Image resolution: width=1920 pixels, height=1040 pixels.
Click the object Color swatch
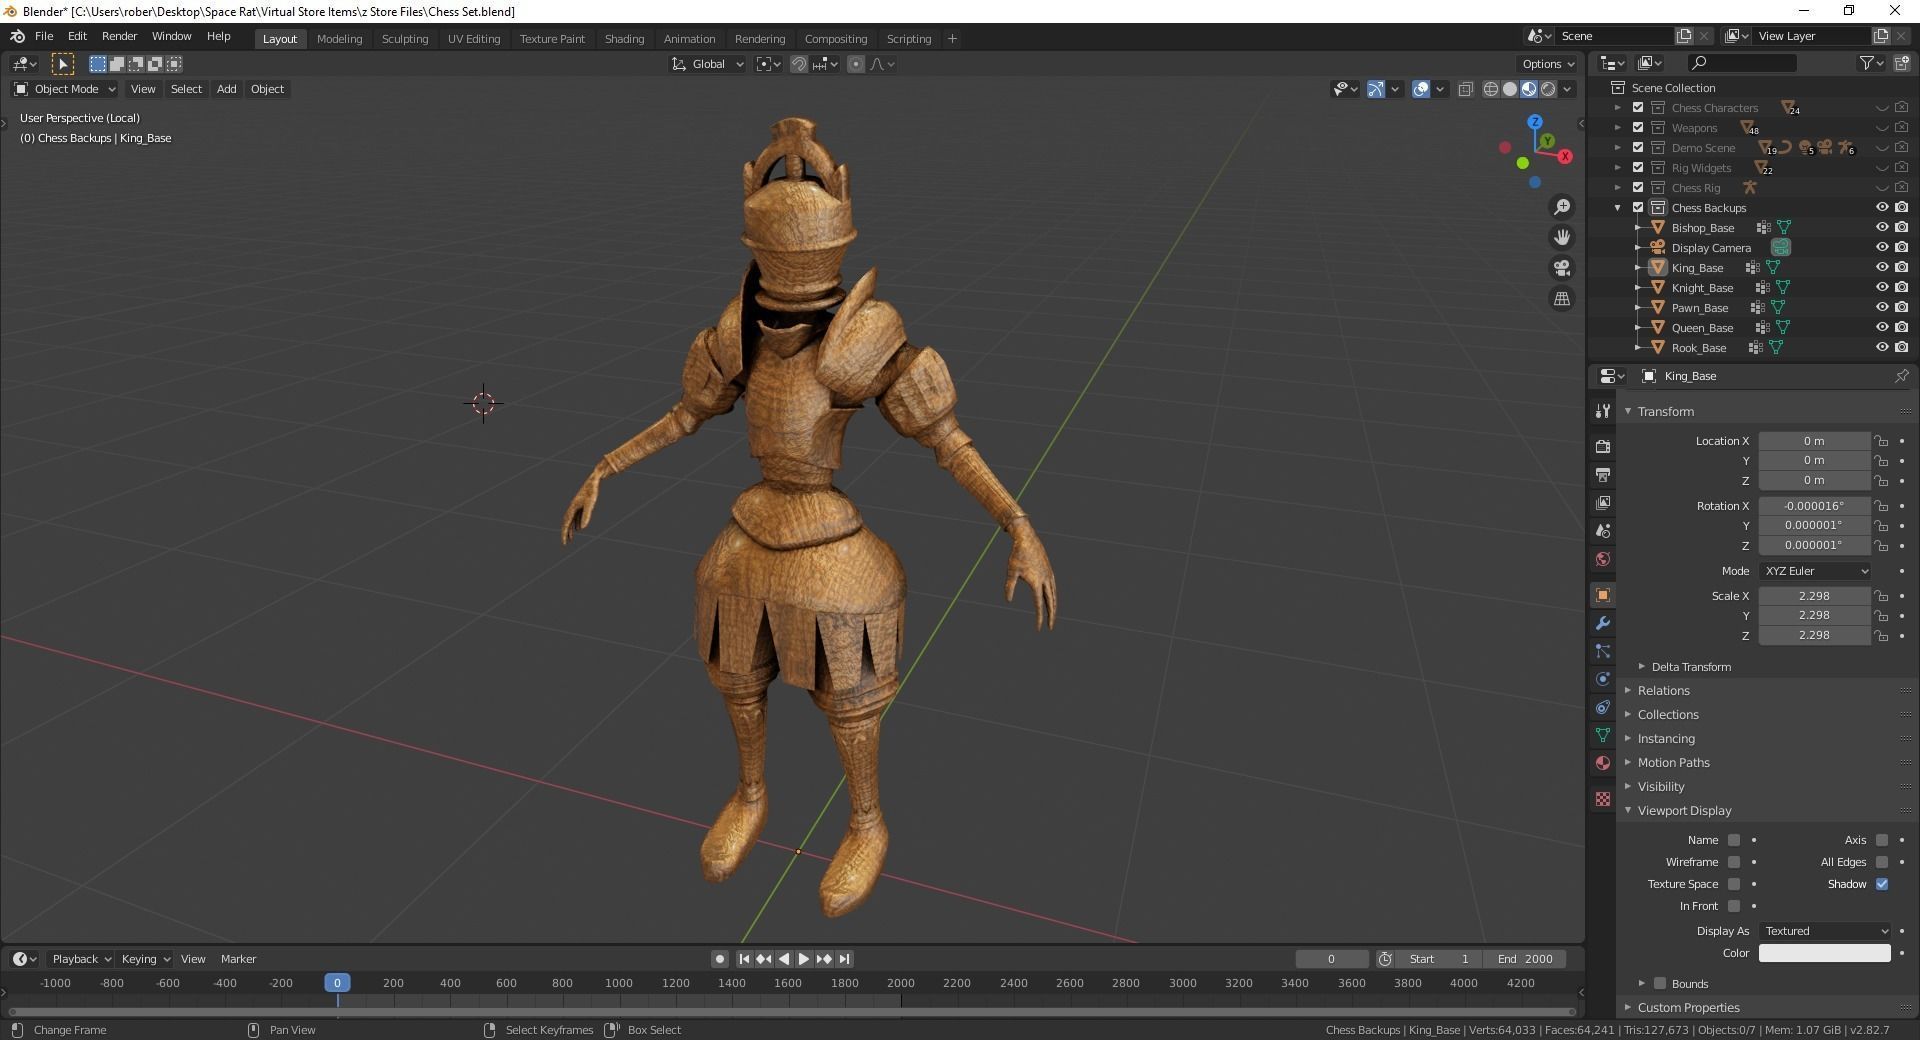tap(1825, 953)
